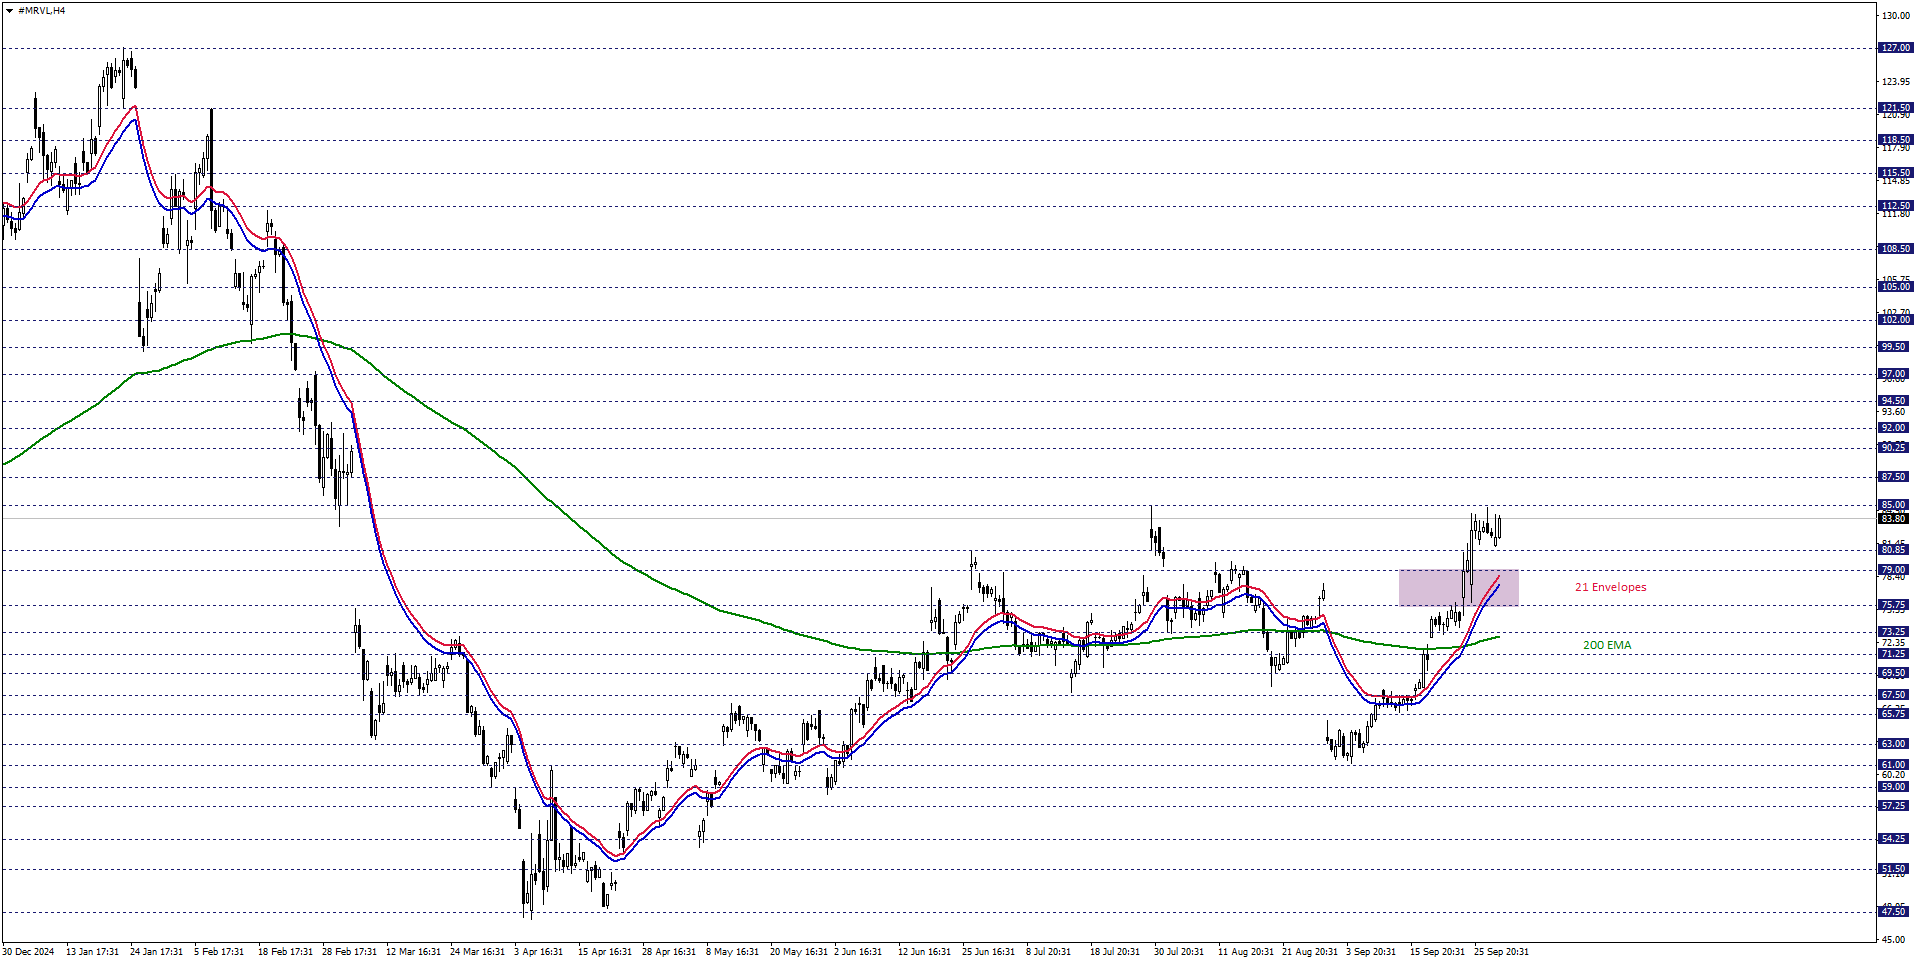Click the "18 Jul 20:31" time label
This screenshot has width=1916, height=963.
1115,952
